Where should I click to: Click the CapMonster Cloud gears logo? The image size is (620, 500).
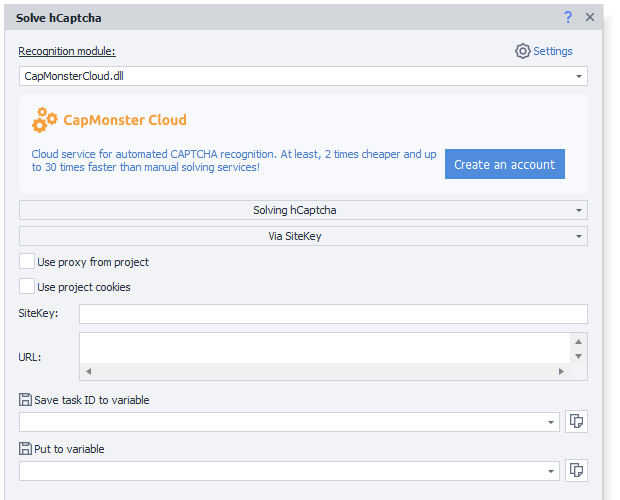pos(45,121)
